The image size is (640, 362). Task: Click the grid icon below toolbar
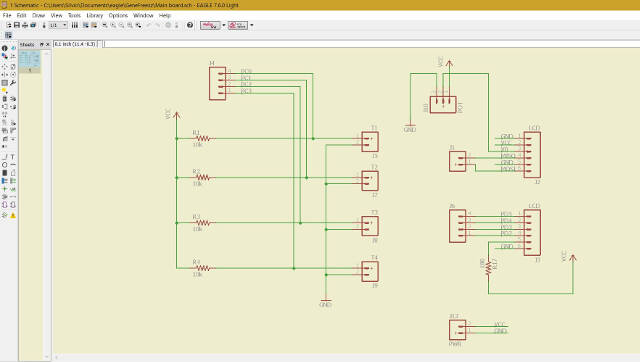pyautogui.click(x=8, y=36)
